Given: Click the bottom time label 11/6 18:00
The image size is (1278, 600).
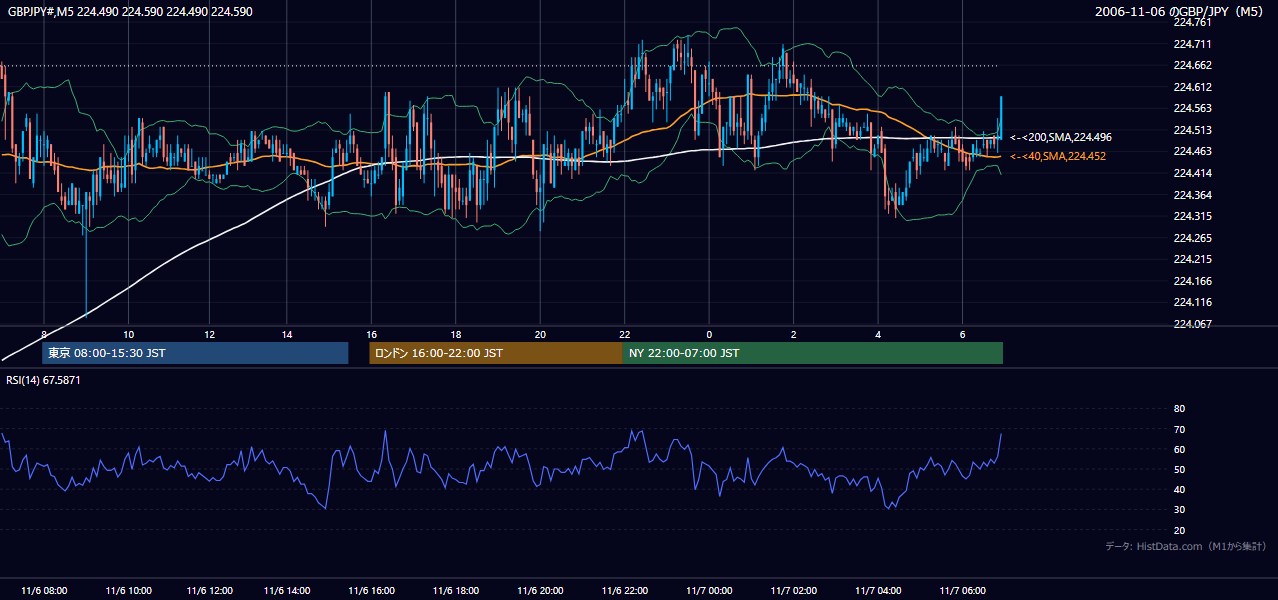Looking at the screenshot, I should 457,591.
